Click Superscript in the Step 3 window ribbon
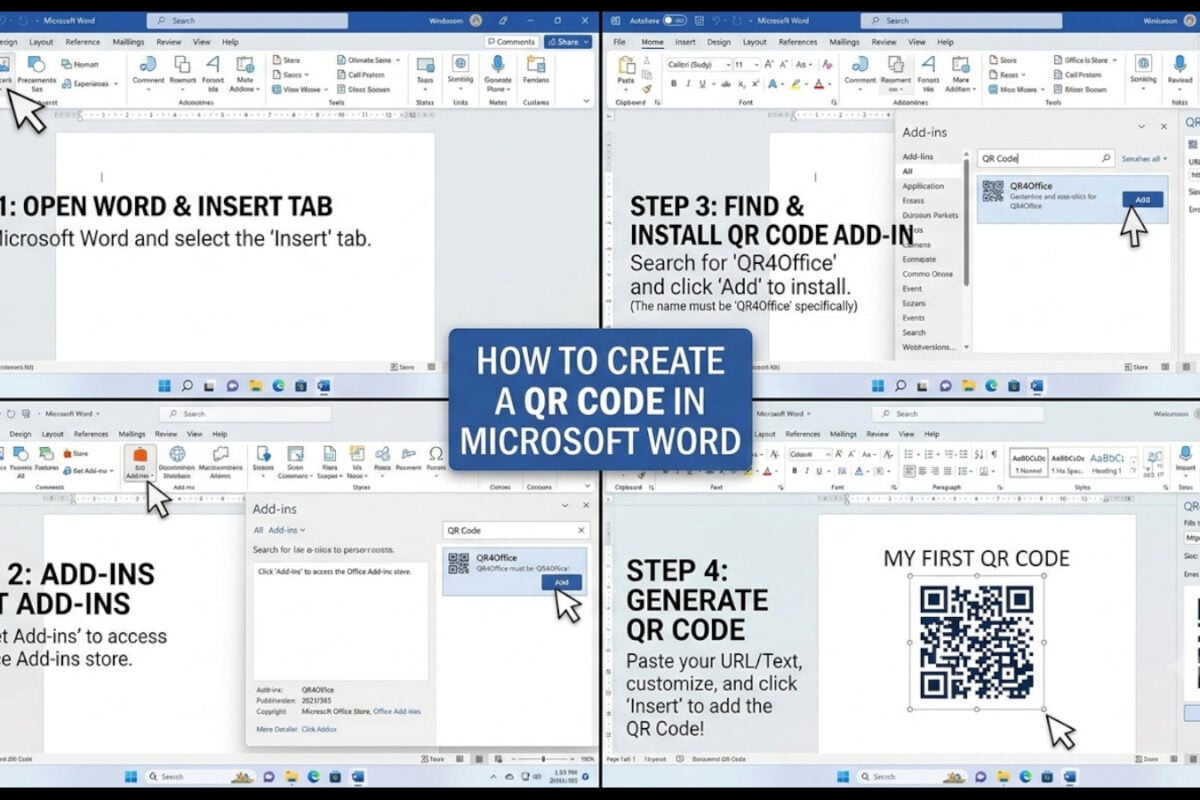 coord(755,84)
